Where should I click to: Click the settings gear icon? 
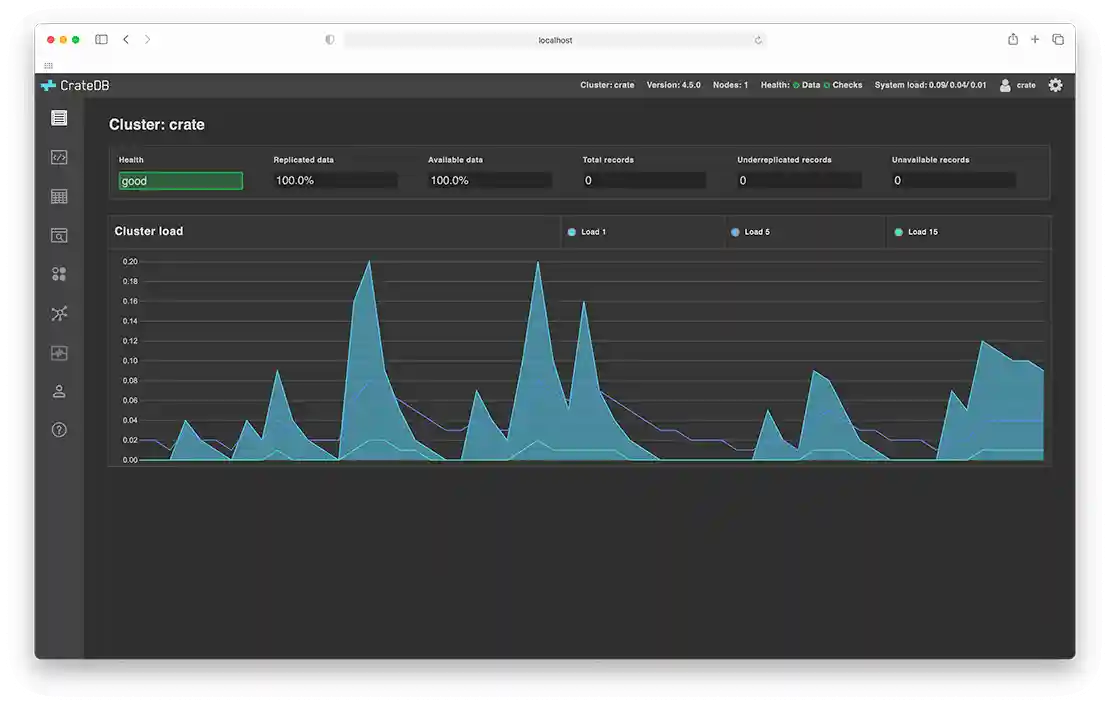pos(1055,85)
